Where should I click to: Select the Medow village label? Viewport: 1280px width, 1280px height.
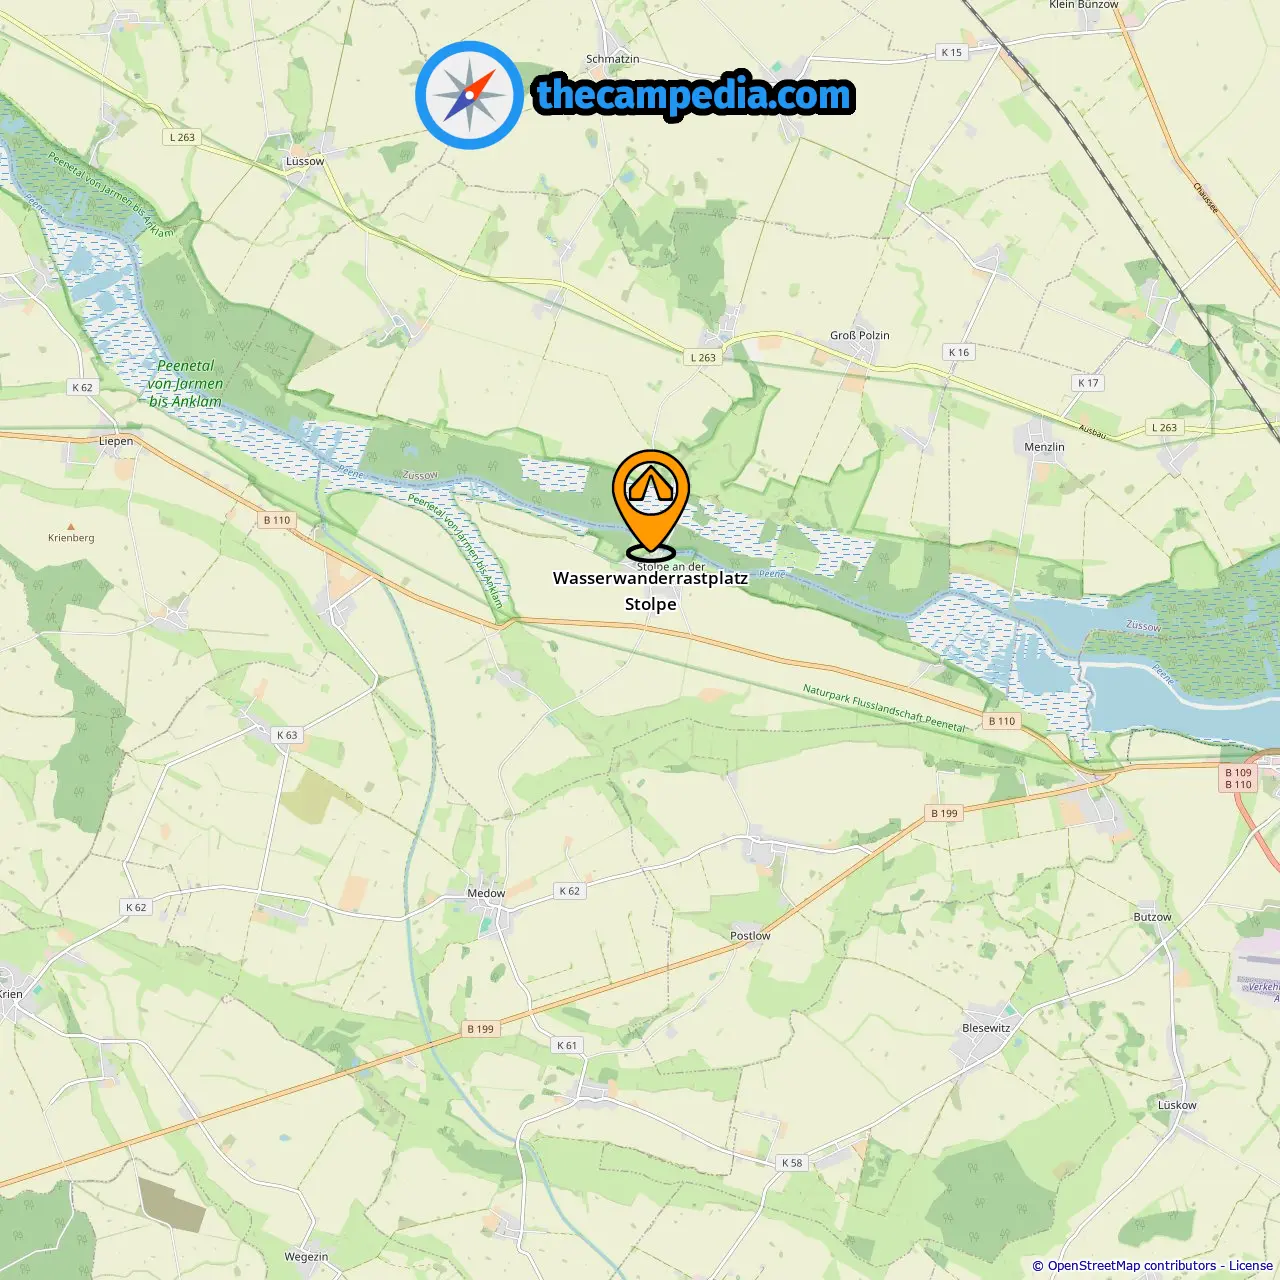tap(486, 893)
